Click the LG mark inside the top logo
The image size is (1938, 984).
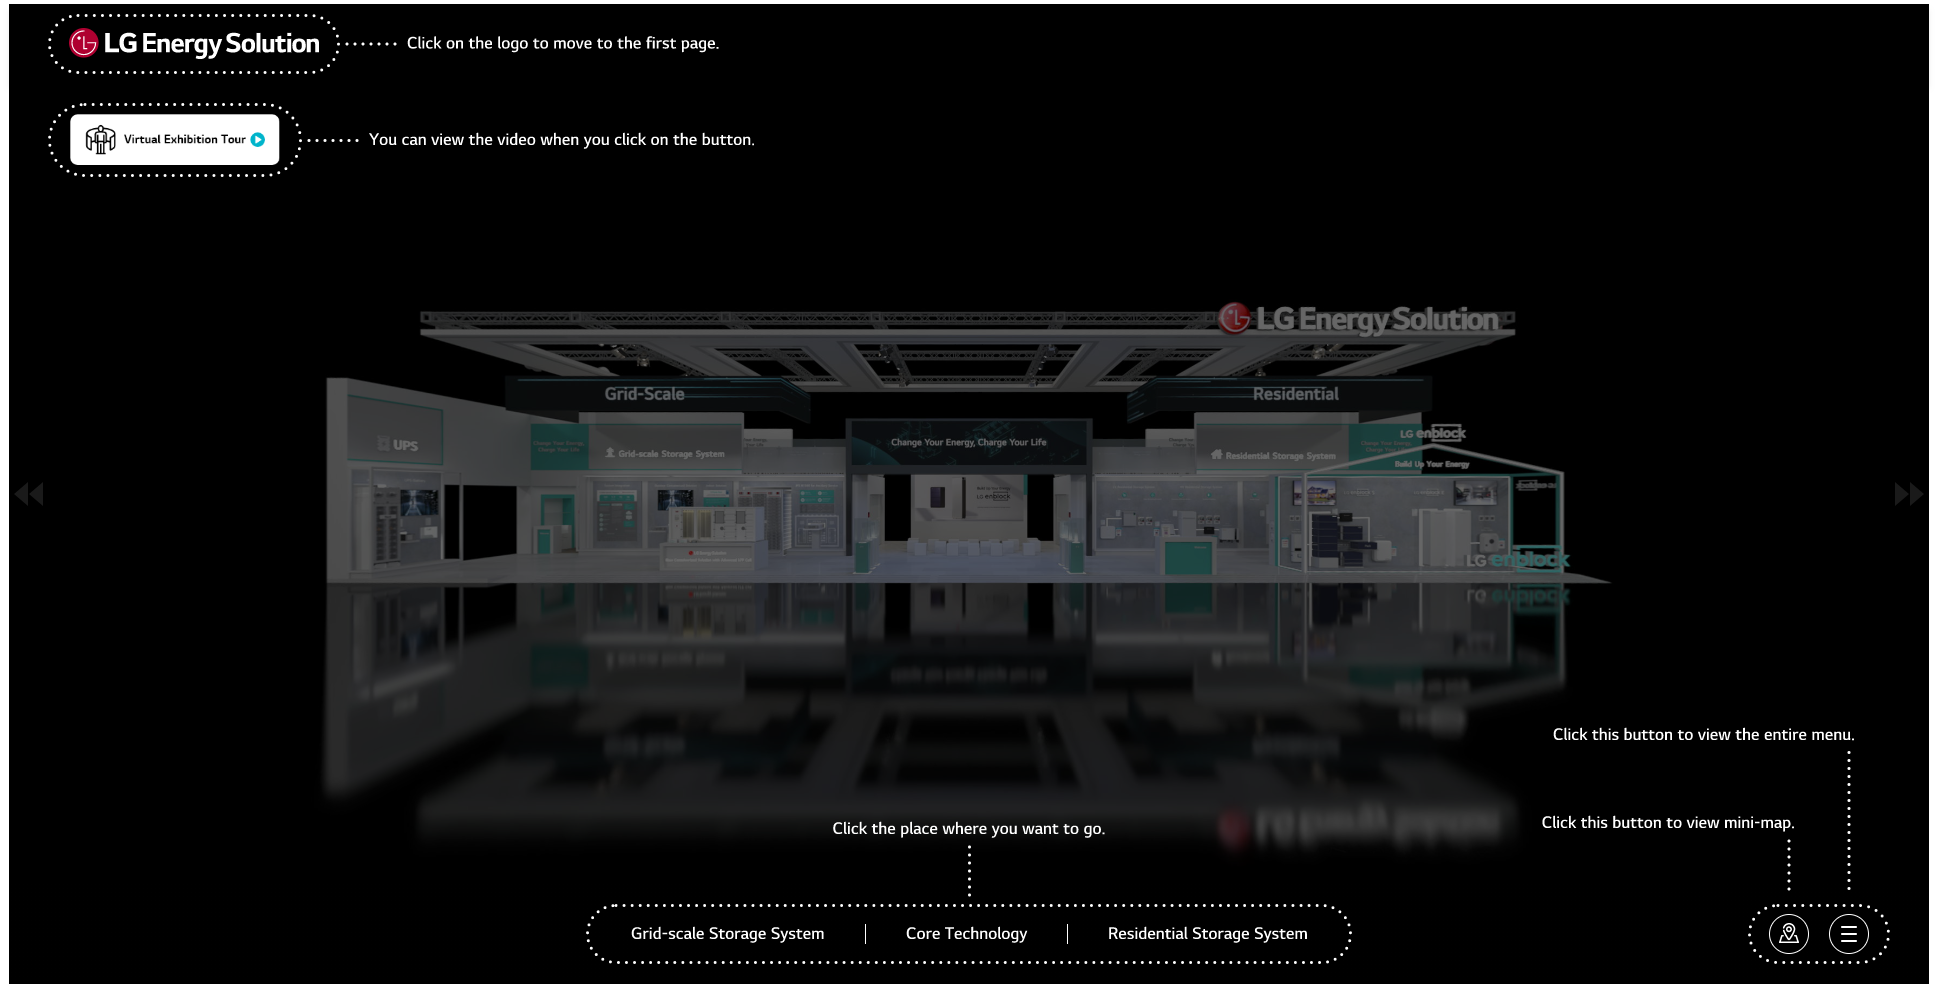[x=84, y=43]
